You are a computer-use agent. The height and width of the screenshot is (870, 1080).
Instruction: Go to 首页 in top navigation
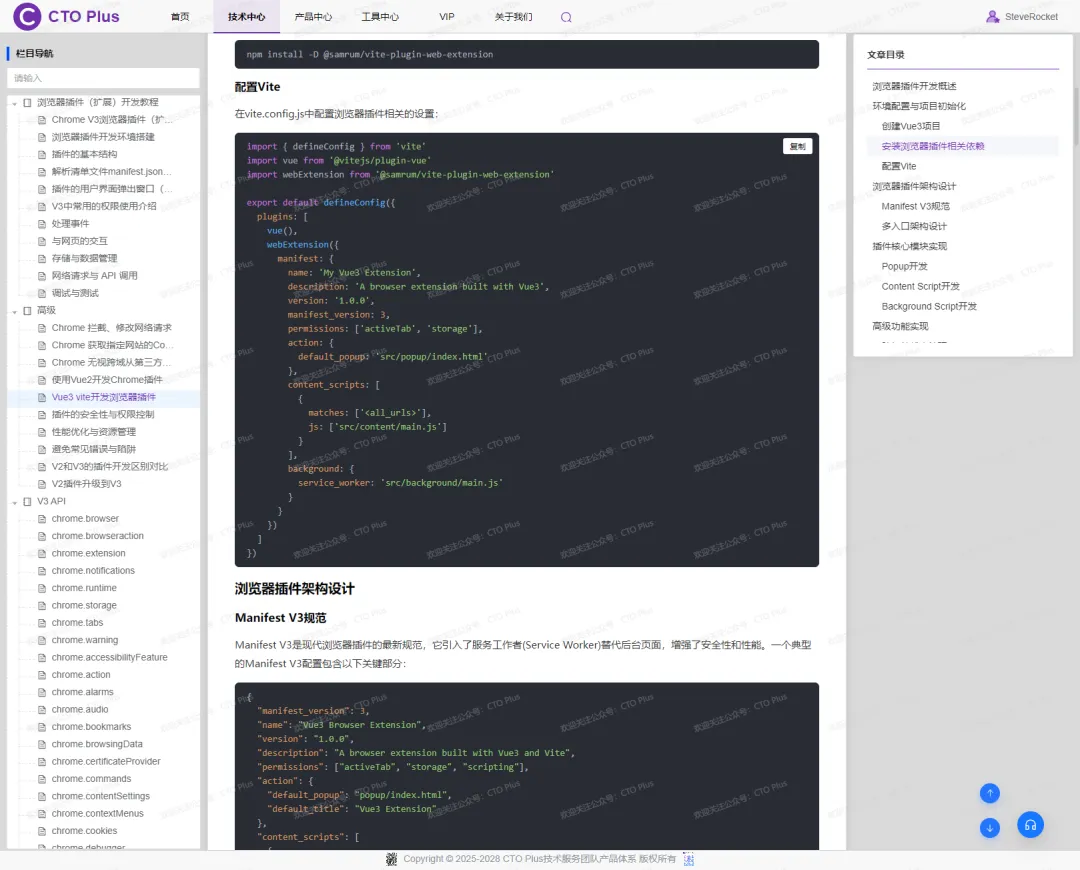coord(180,17)
